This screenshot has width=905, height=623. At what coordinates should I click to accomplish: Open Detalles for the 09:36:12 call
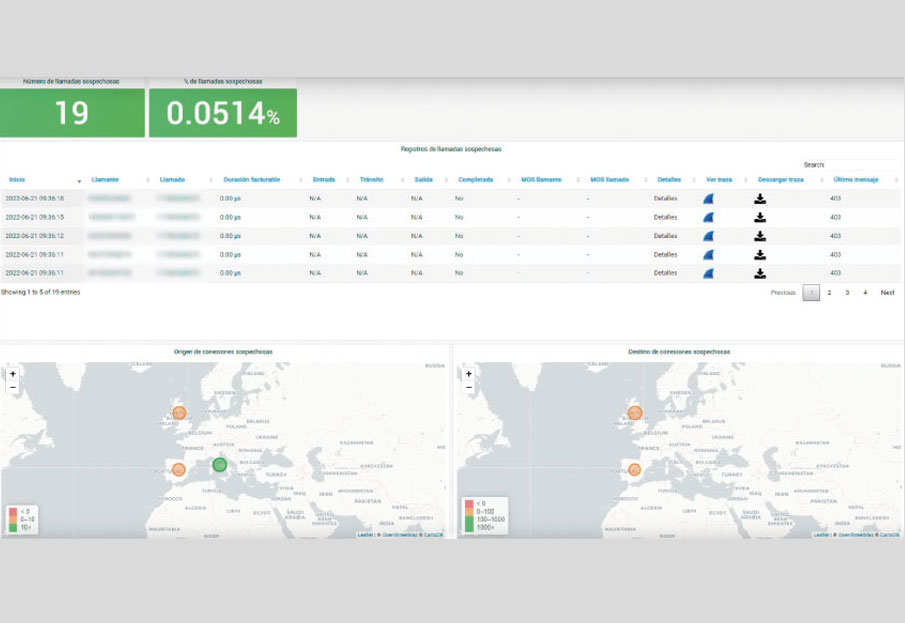point(665,236)
